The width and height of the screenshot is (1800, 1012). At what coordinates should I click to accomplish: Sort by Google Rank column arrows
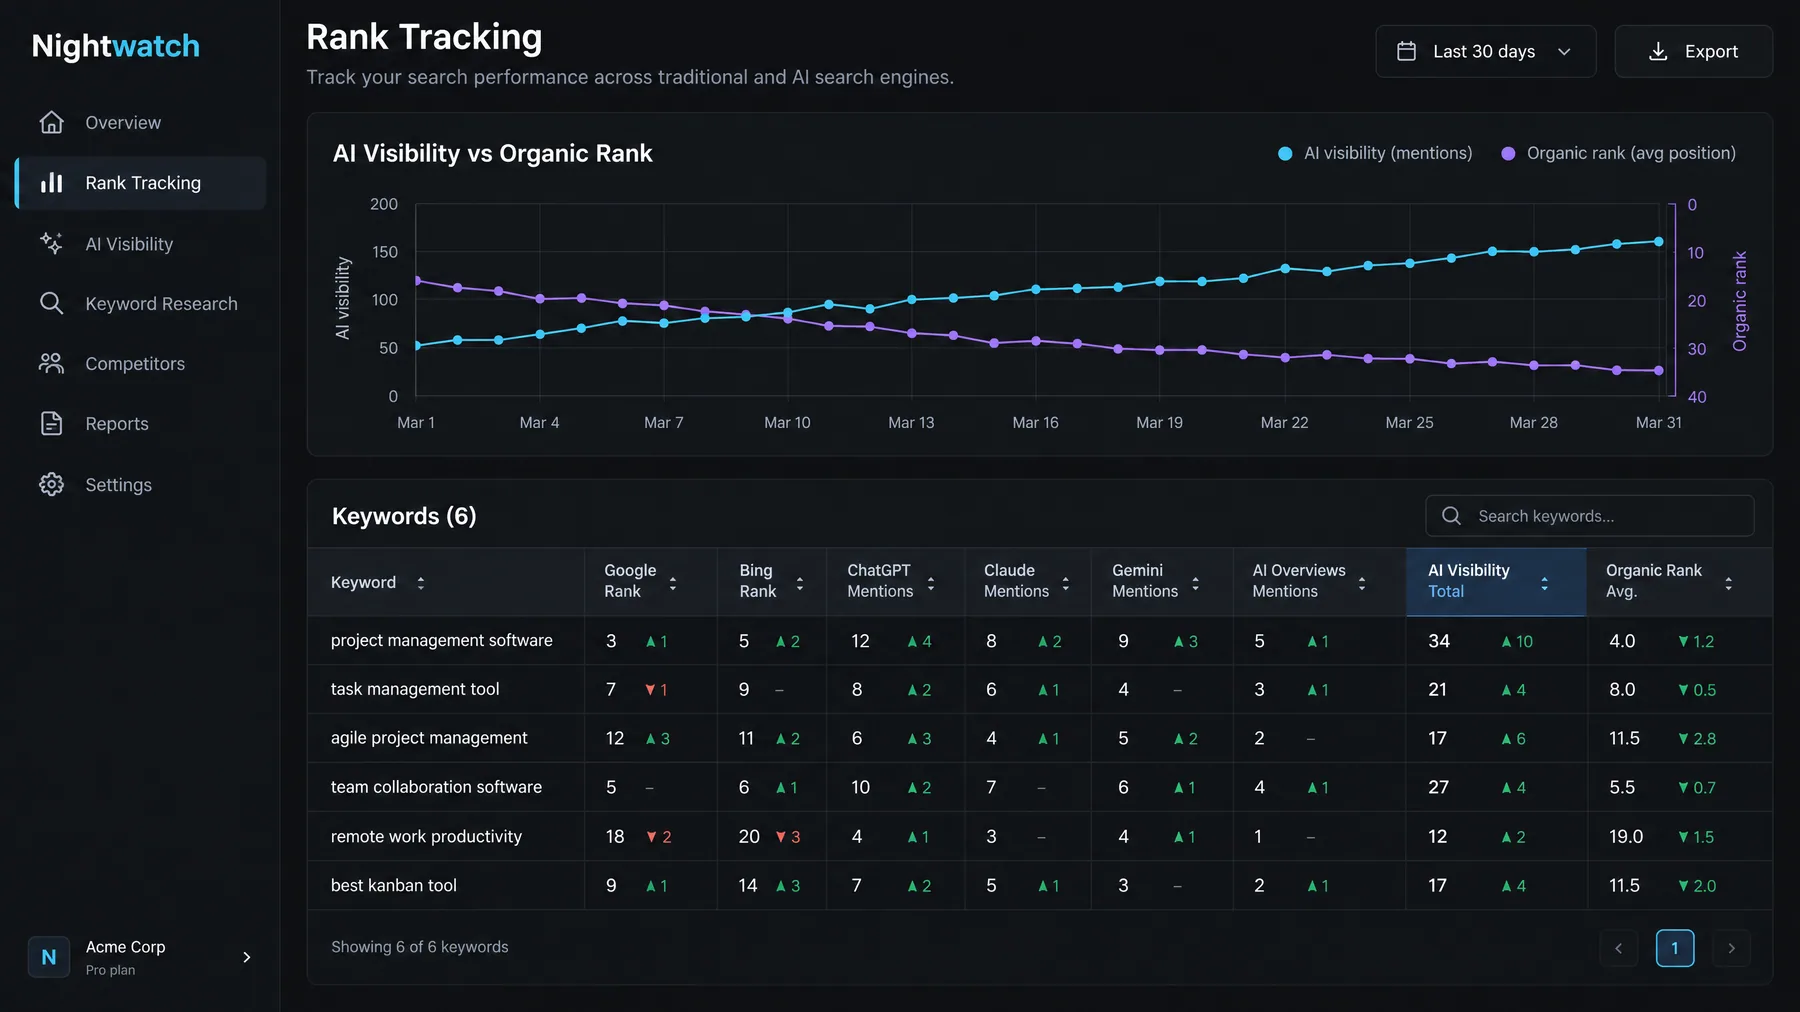pyautogui.click(x=672, y=583)
